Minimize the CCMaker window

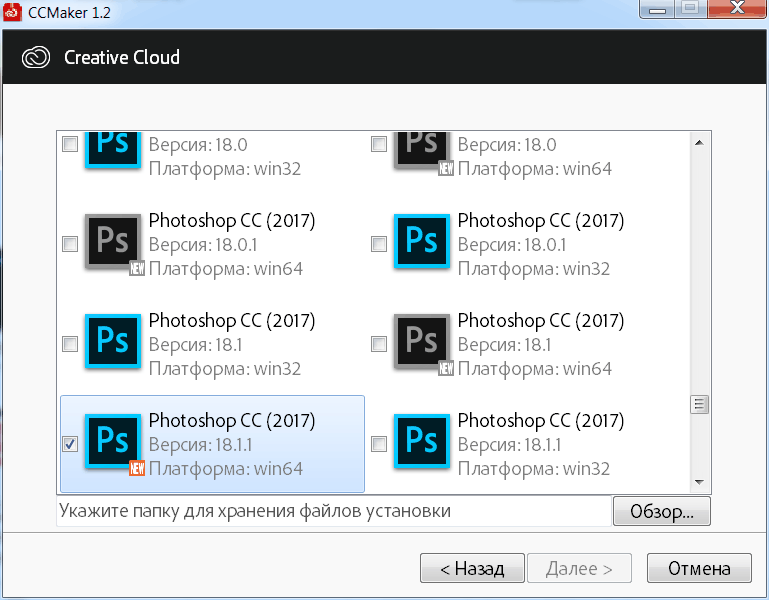(657, 9)
